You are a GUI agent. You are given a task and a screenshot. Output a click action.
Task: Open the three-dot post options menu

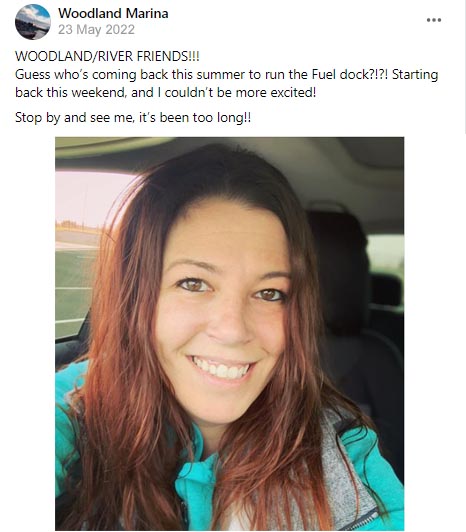coord(434,20)
